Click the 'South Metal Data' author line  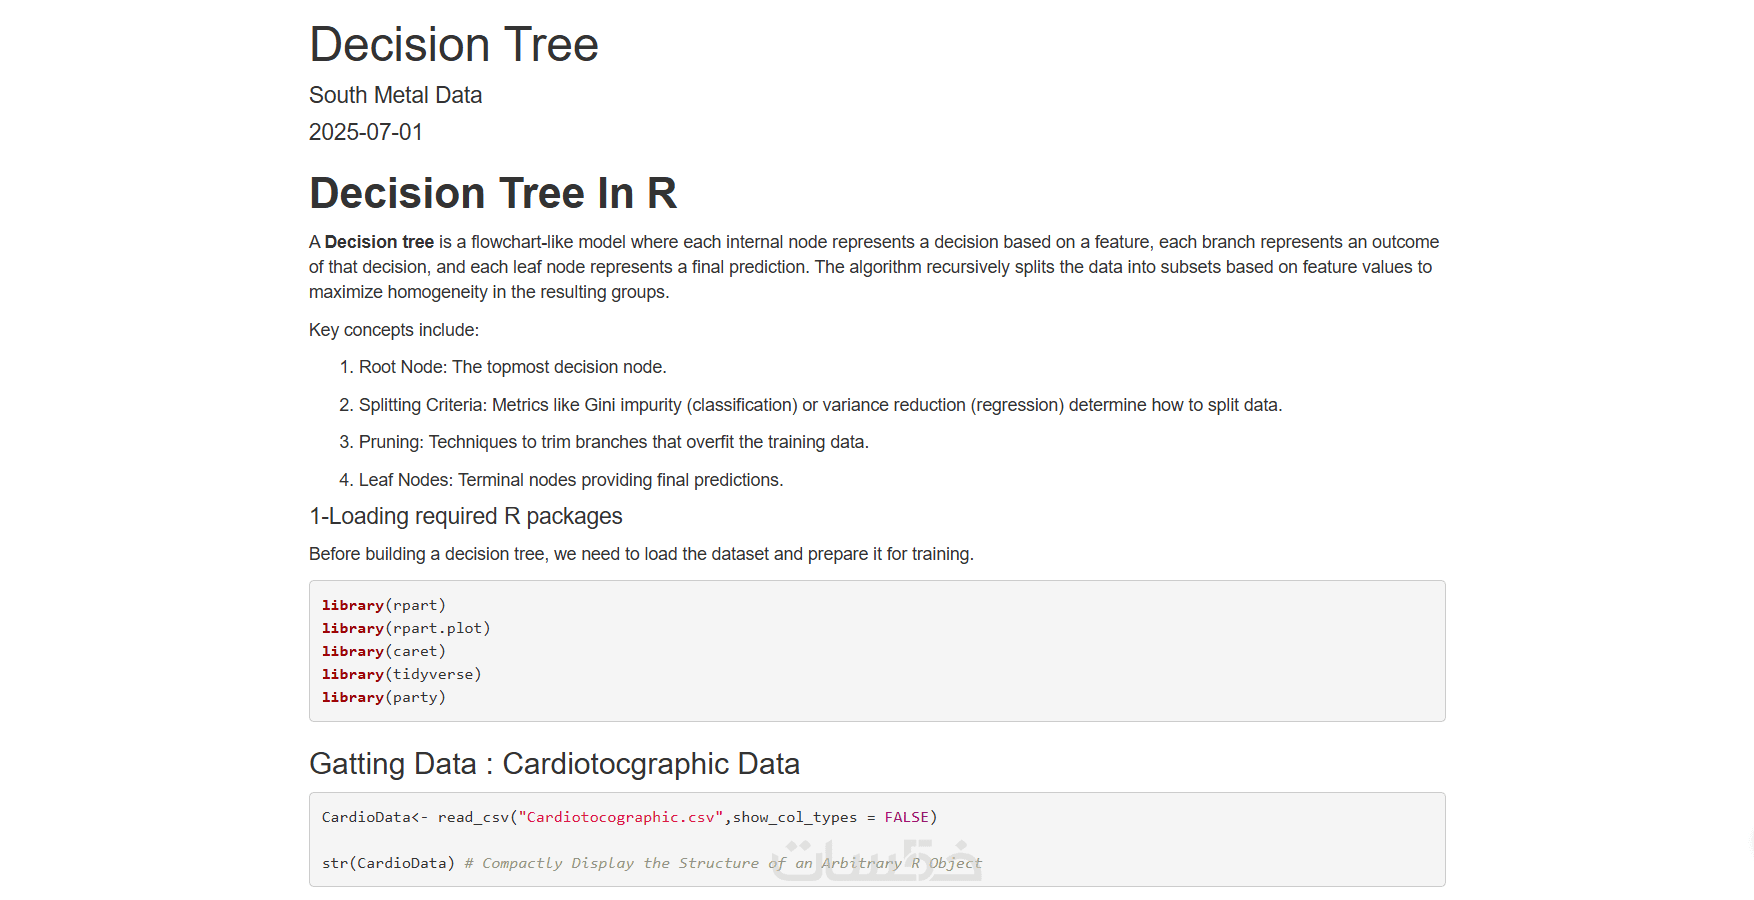(x=395, y=95)
